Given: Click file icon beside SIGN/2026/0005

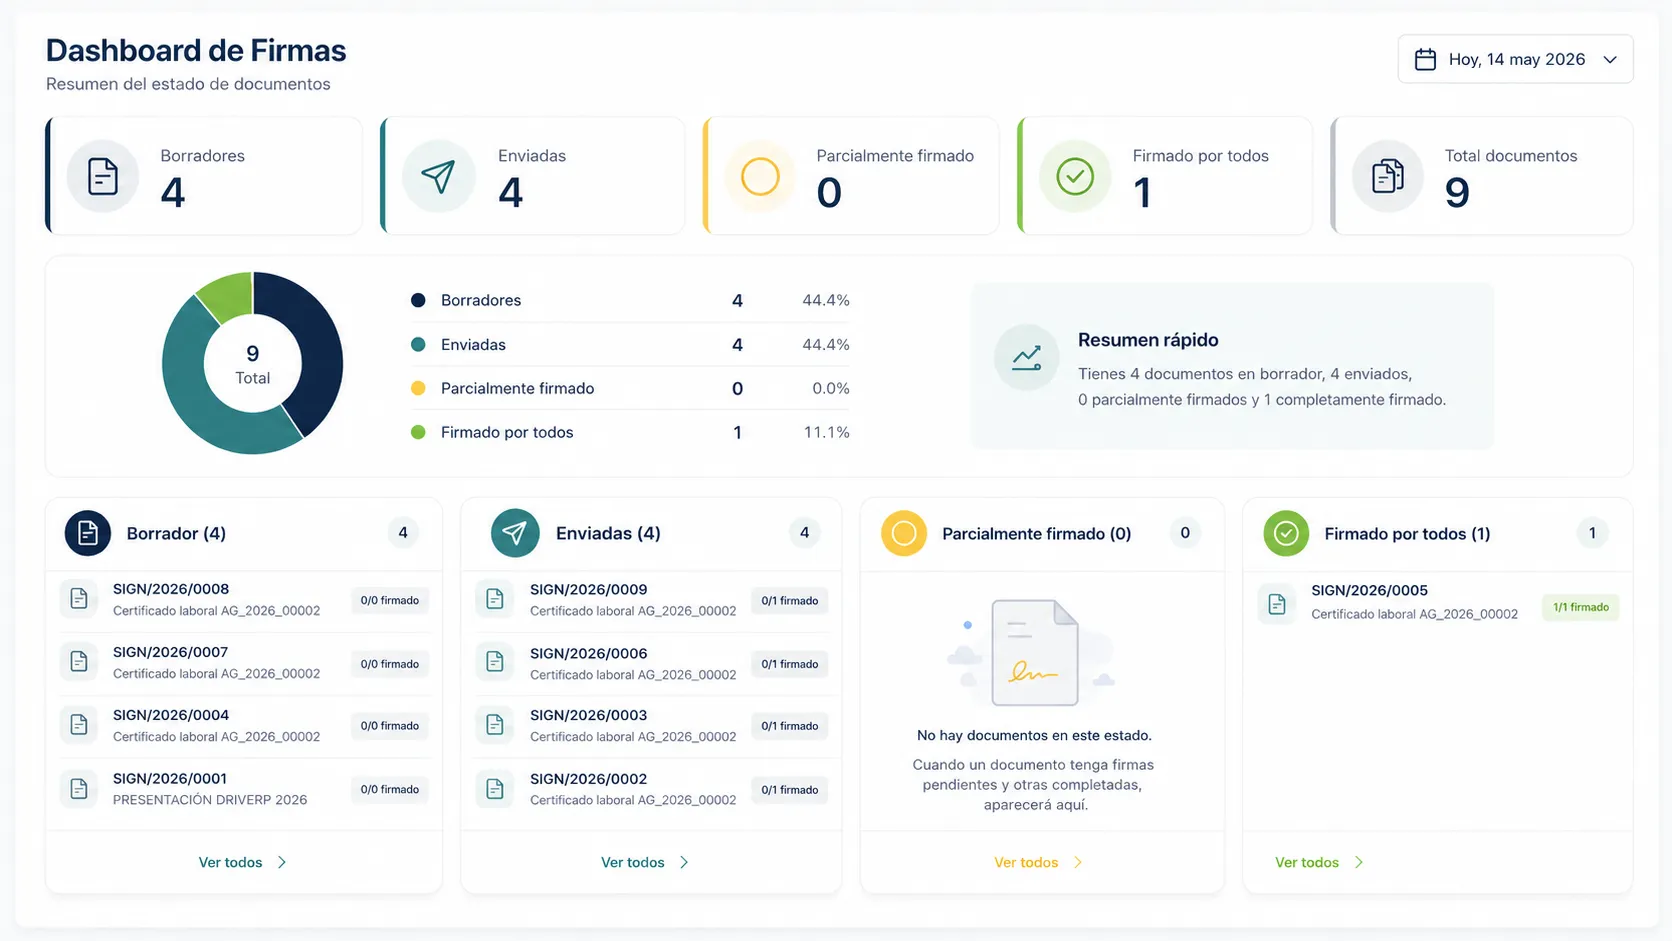Looking at the screenshot, I should pos(1277,604).
